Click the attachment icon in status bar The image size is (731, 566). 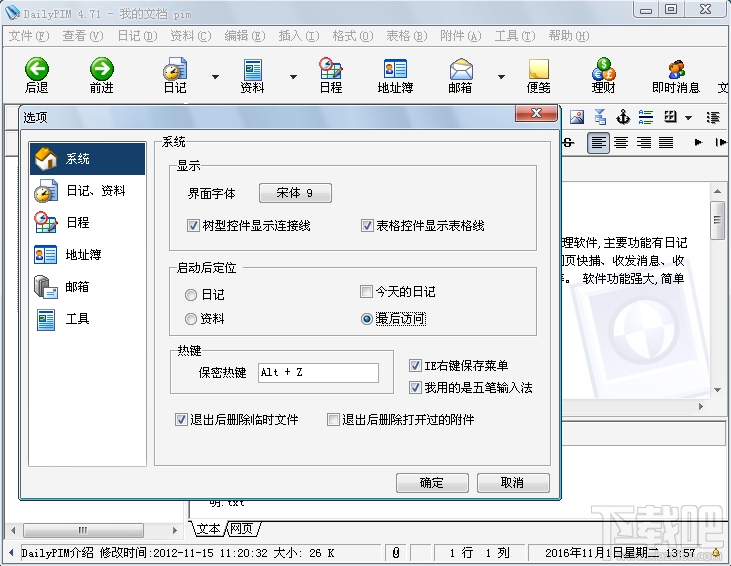pos(396,553)
